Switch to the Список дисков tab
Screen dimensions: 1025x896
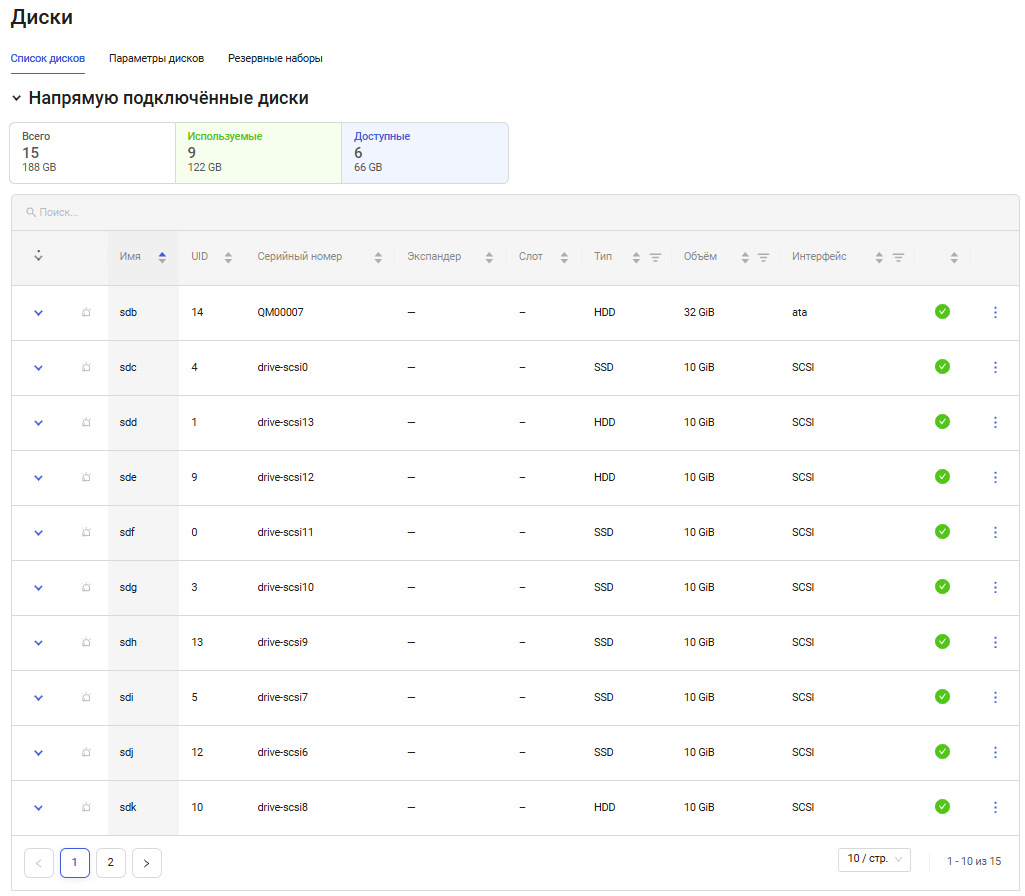48,58
